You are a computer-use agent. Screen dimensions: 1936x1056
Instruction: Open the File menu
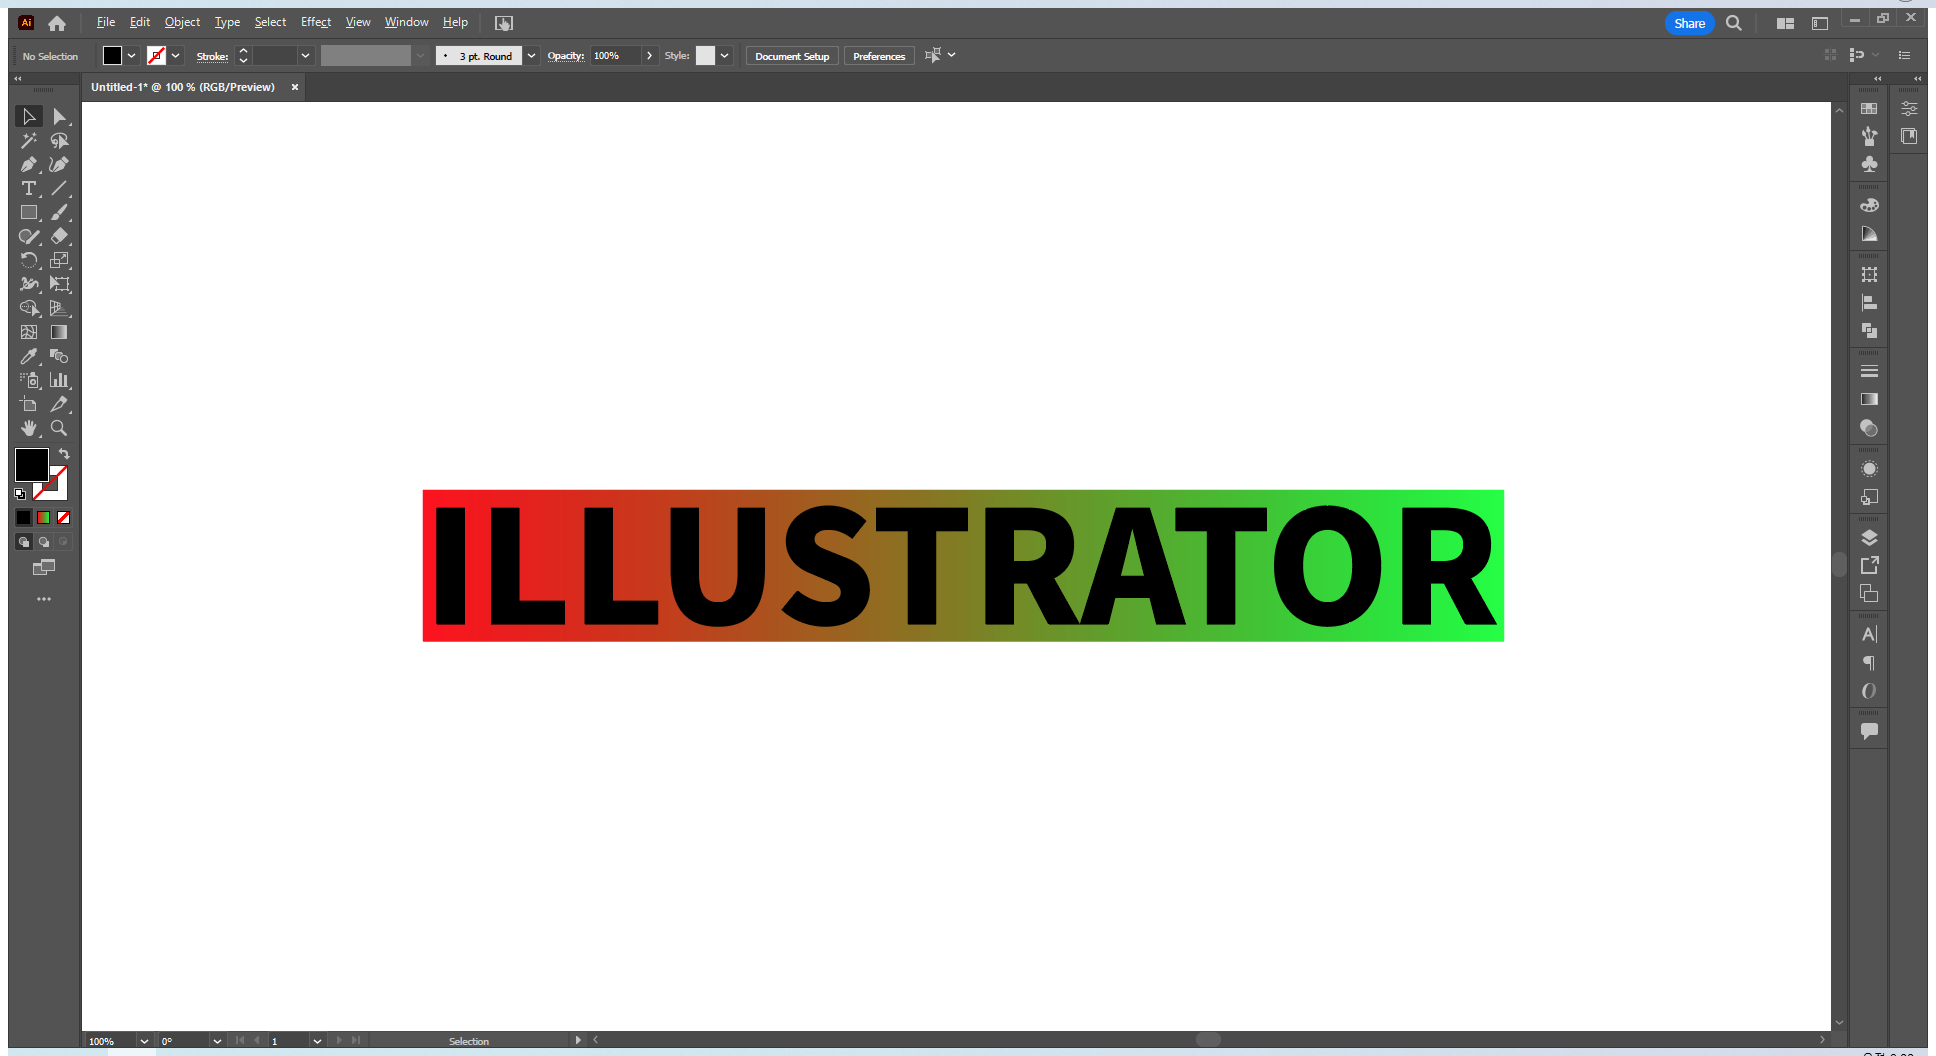tap(106, 22)
